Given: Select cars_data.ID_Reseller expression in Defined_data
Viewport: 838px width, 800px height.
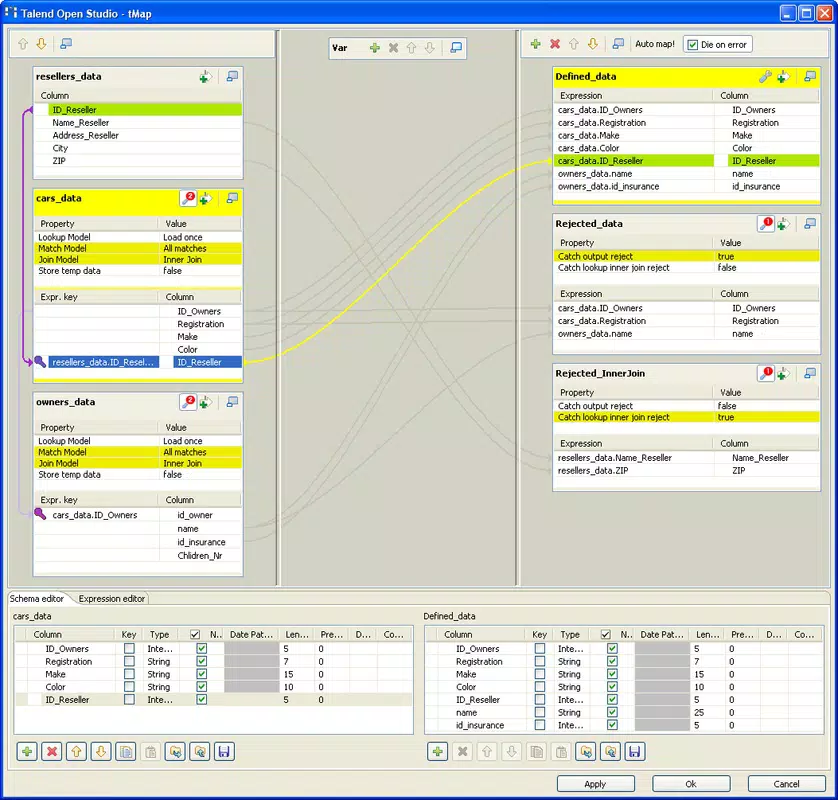Looking at the screenshot, I should (633, 161).
